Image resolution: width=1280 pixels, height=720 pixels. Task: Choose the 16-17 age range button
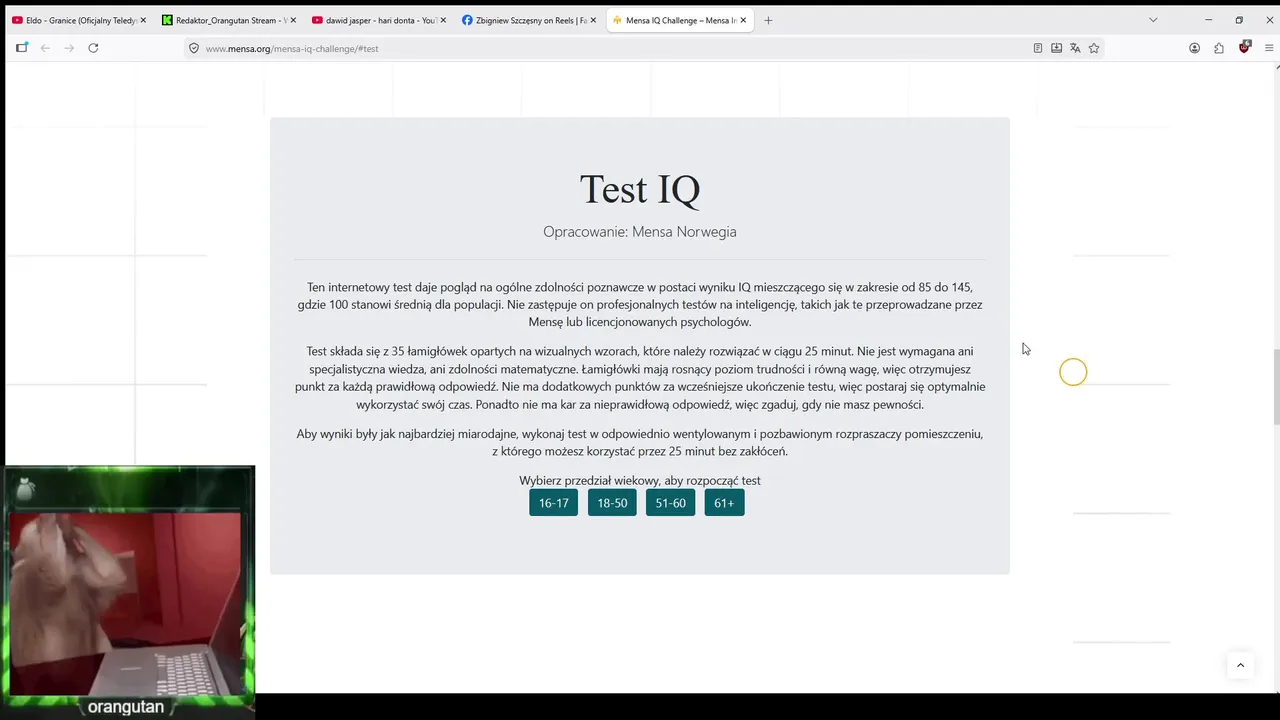pos(553,503)
